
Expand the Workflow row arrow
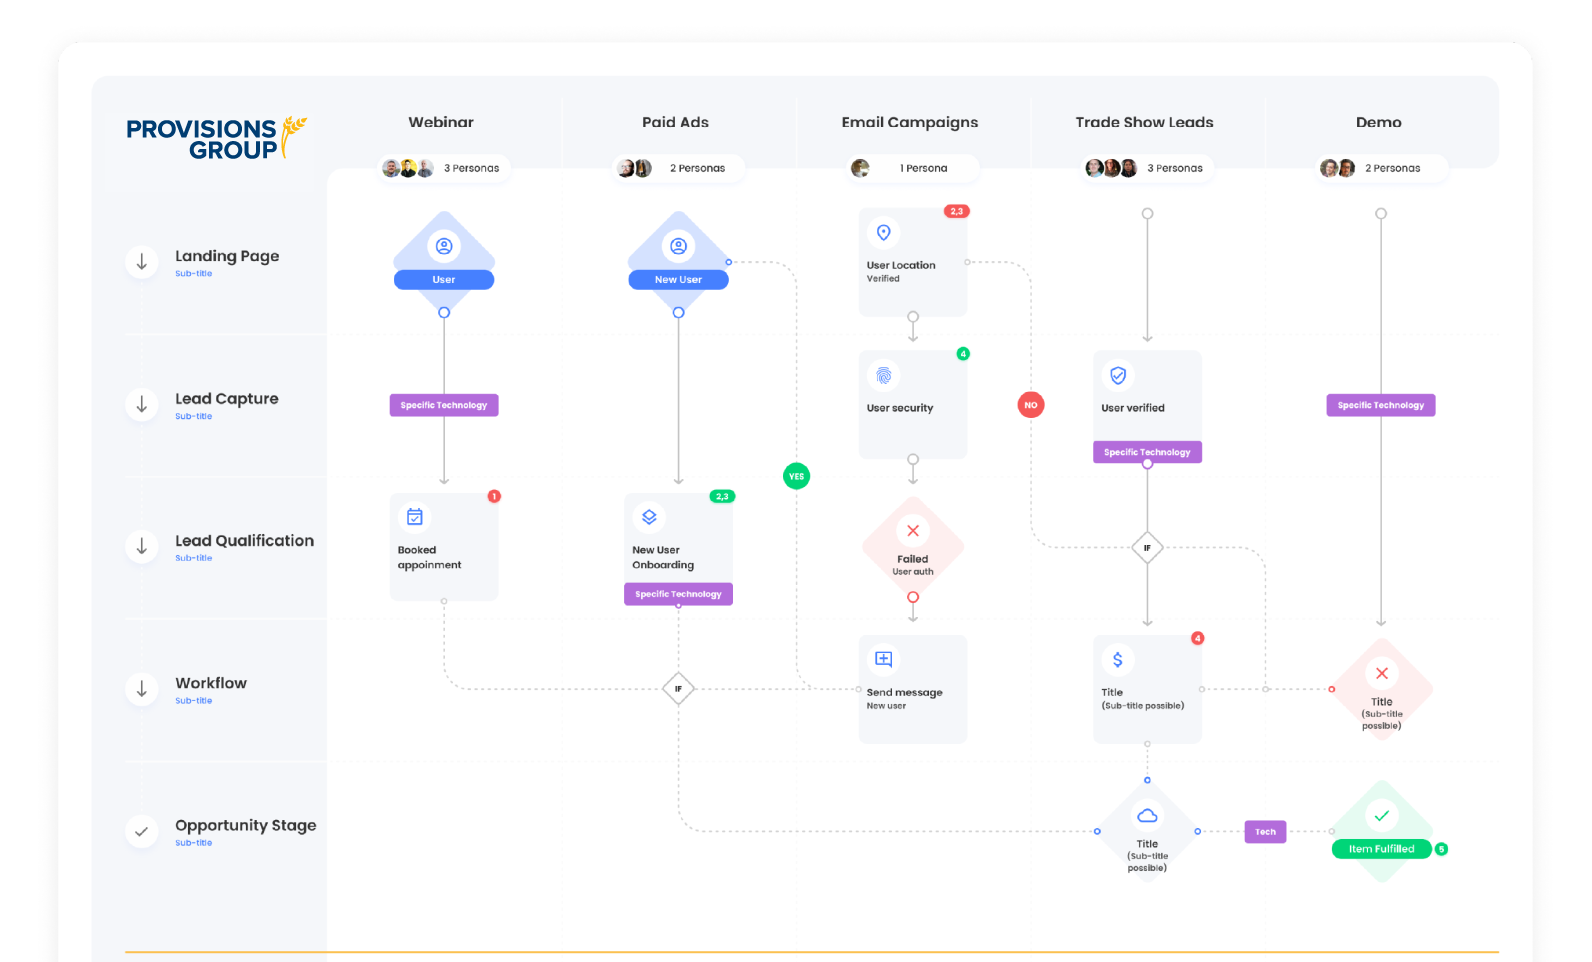point(142,689)
